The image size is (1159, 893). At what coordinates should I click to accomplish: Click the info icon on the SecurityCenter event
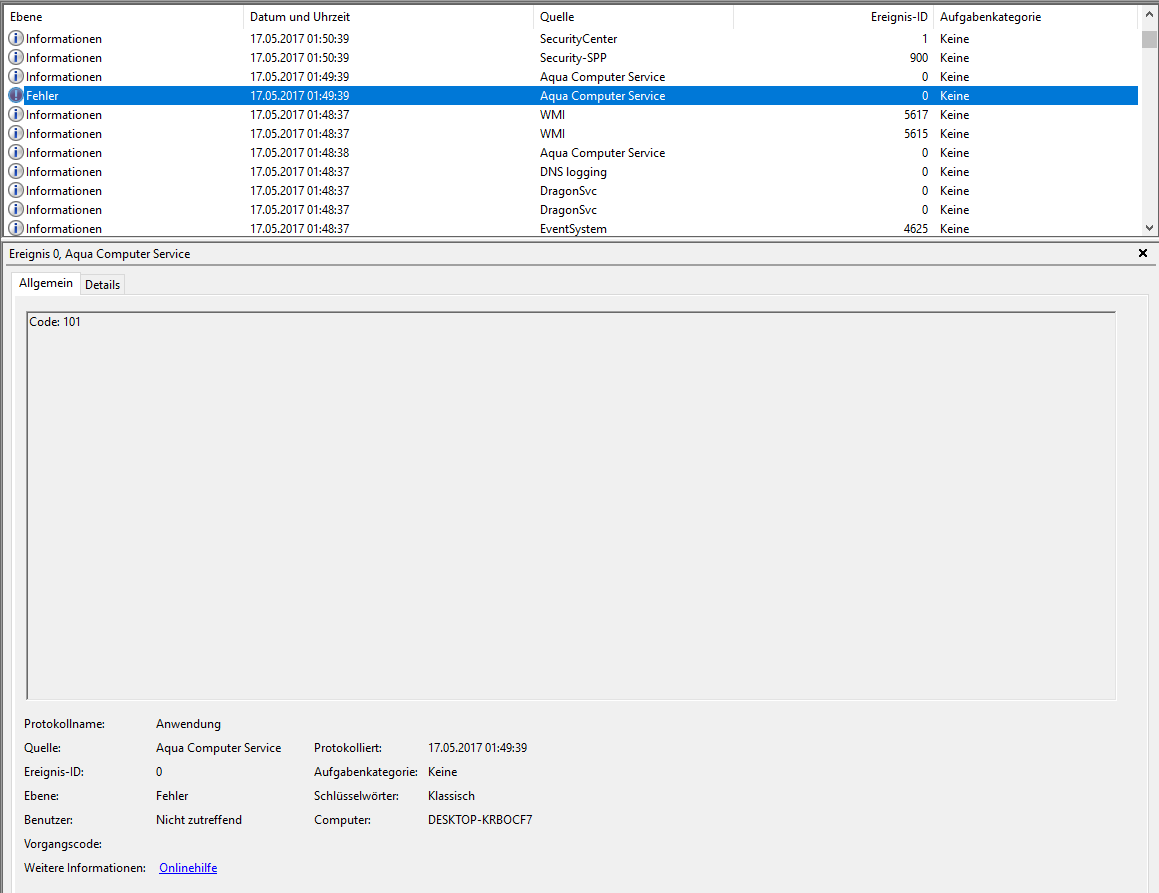pos(16,39)
